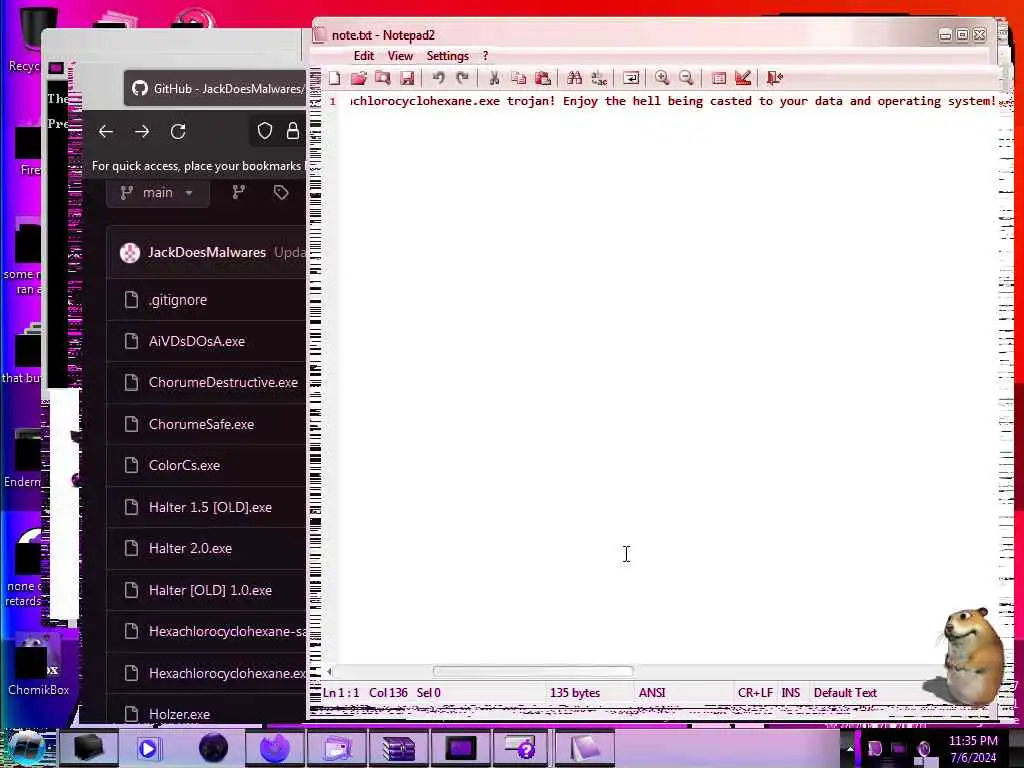Open JackDoesMalwares author link
1024x768 pixels.
pyautogui.click(x=206, y=252)
